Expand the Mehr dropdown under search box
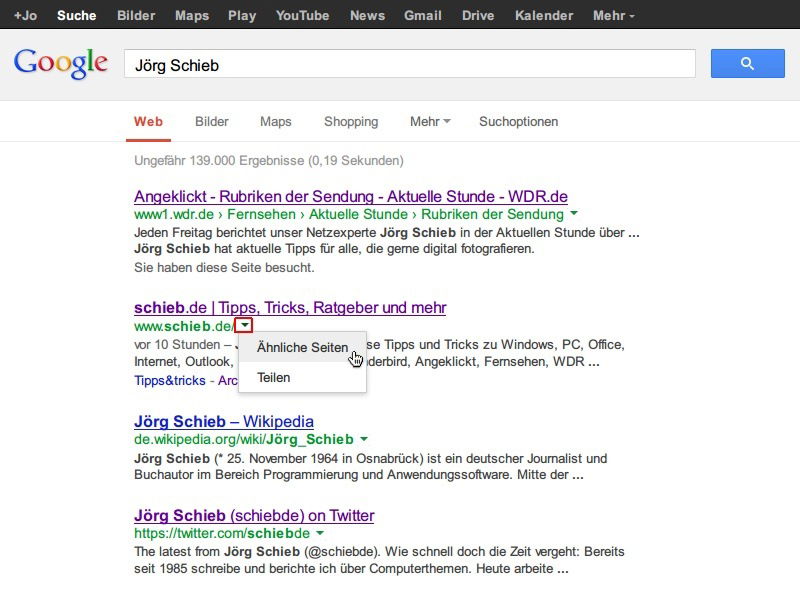 point(430,121)
